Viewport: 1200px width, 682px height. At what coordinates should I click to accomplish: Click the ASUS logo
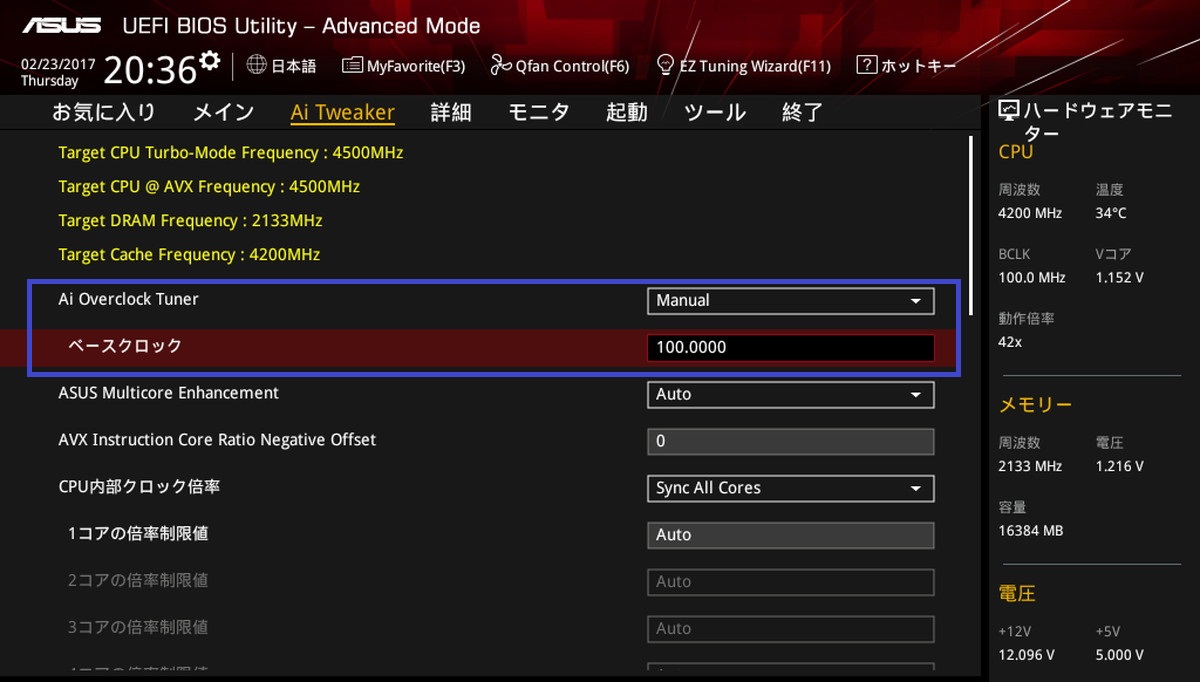click(x=62, y=25)
